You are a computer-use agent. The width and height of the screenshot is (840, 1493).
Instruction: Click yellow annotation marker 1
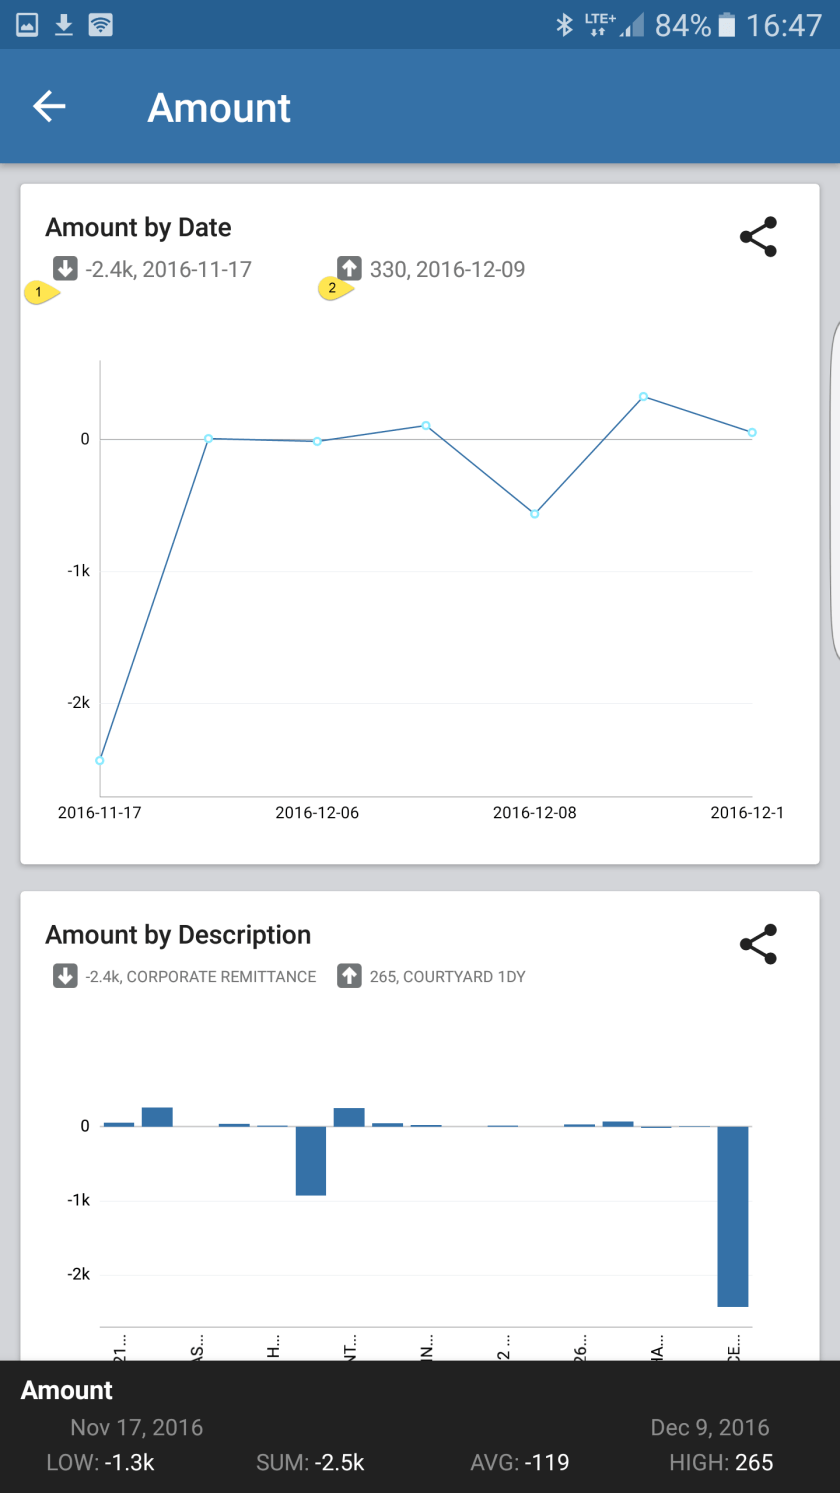coord(40,292)
